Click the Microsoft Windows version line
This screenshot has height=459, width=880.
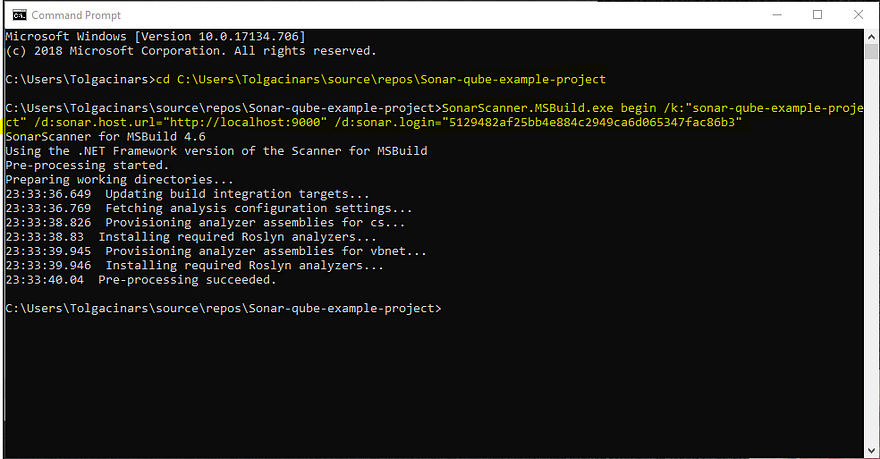tap(155, 36)
